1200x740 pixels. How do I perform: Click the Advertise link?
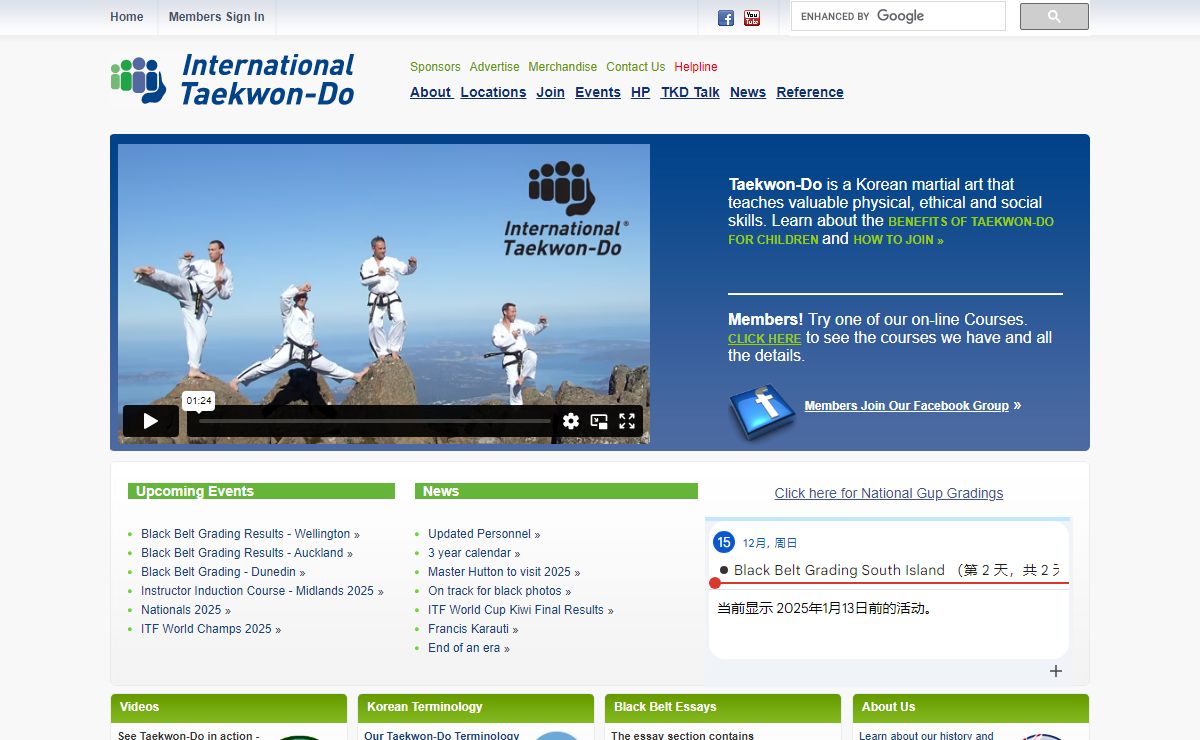click(495, 67)
